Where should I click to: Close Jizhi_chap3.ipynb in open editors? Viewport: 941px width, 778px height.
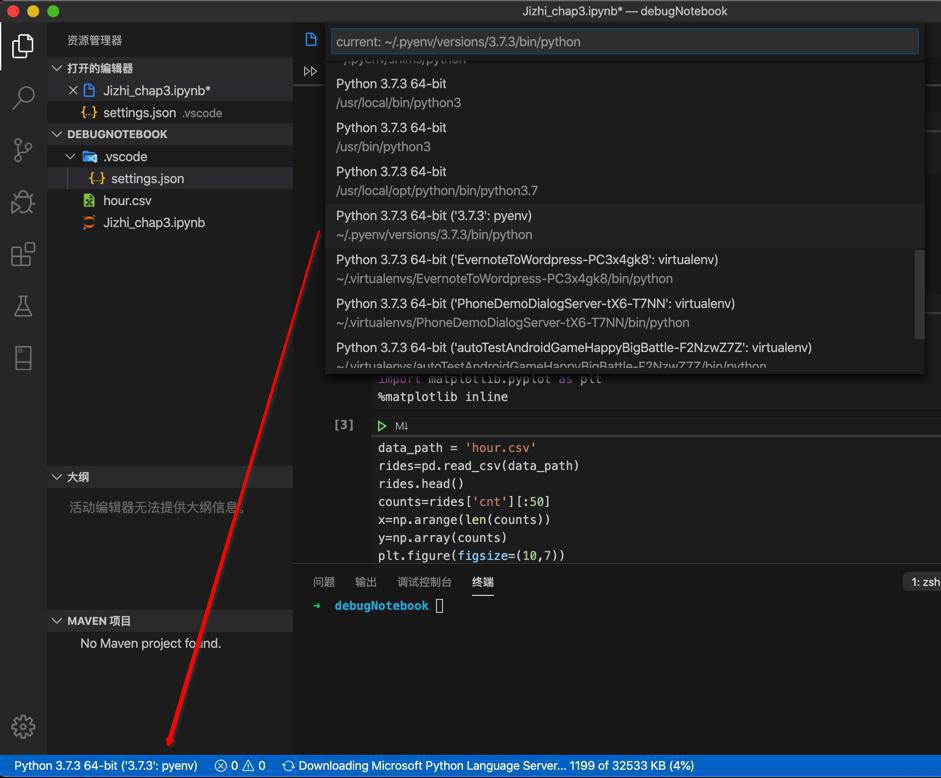(73, 90)
